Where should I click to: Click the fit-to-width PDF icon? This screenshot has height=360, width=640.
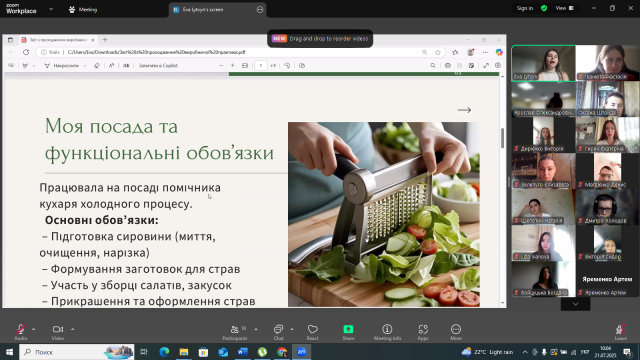(x=245, y=66)
